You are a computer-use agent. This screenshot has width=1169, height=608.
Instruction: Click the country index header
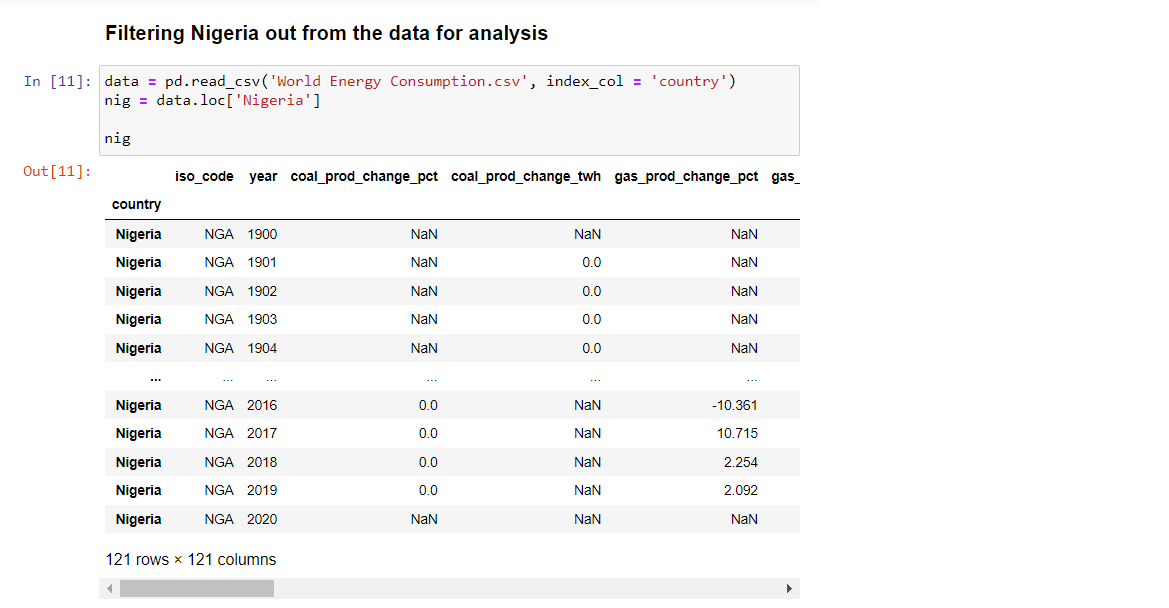pyautogui.click(x=136, y=204)
